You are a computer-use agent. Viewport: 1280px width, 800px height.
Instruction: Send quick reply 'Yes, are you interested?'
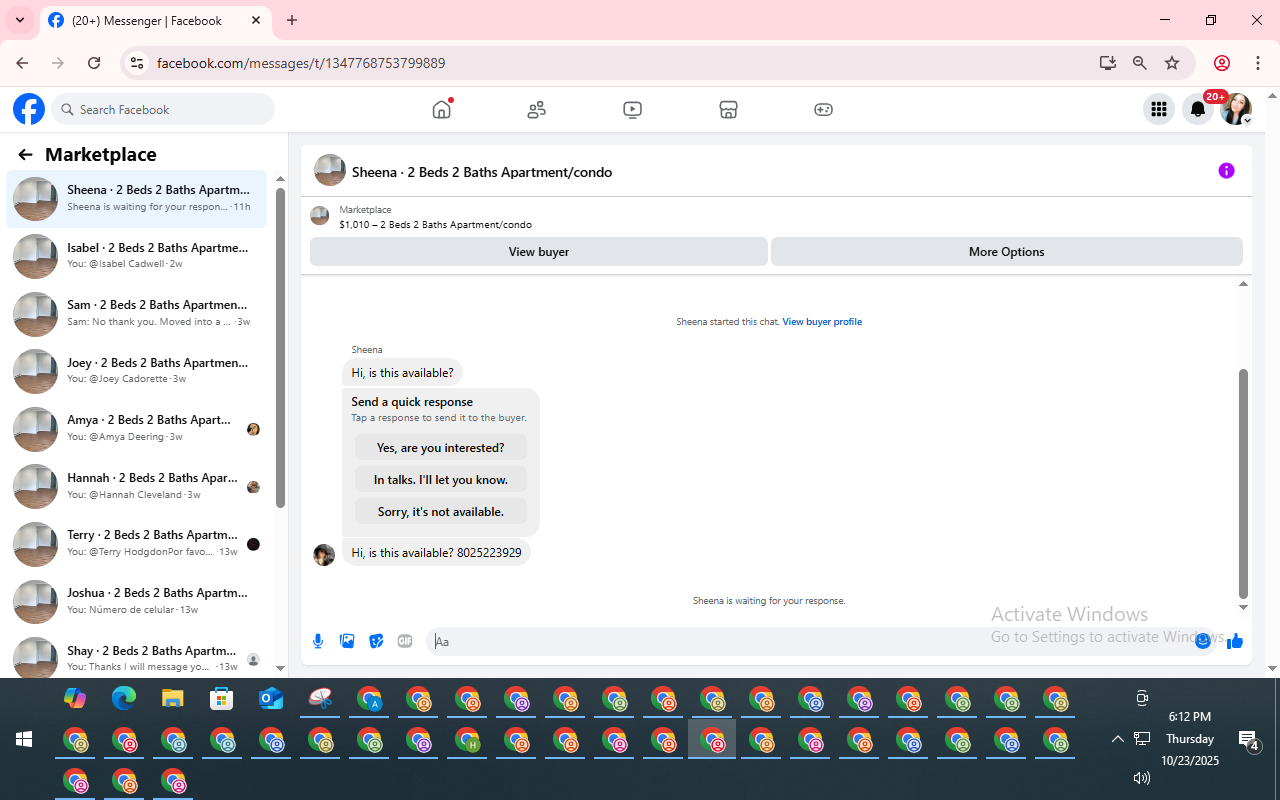pos(441,448)
